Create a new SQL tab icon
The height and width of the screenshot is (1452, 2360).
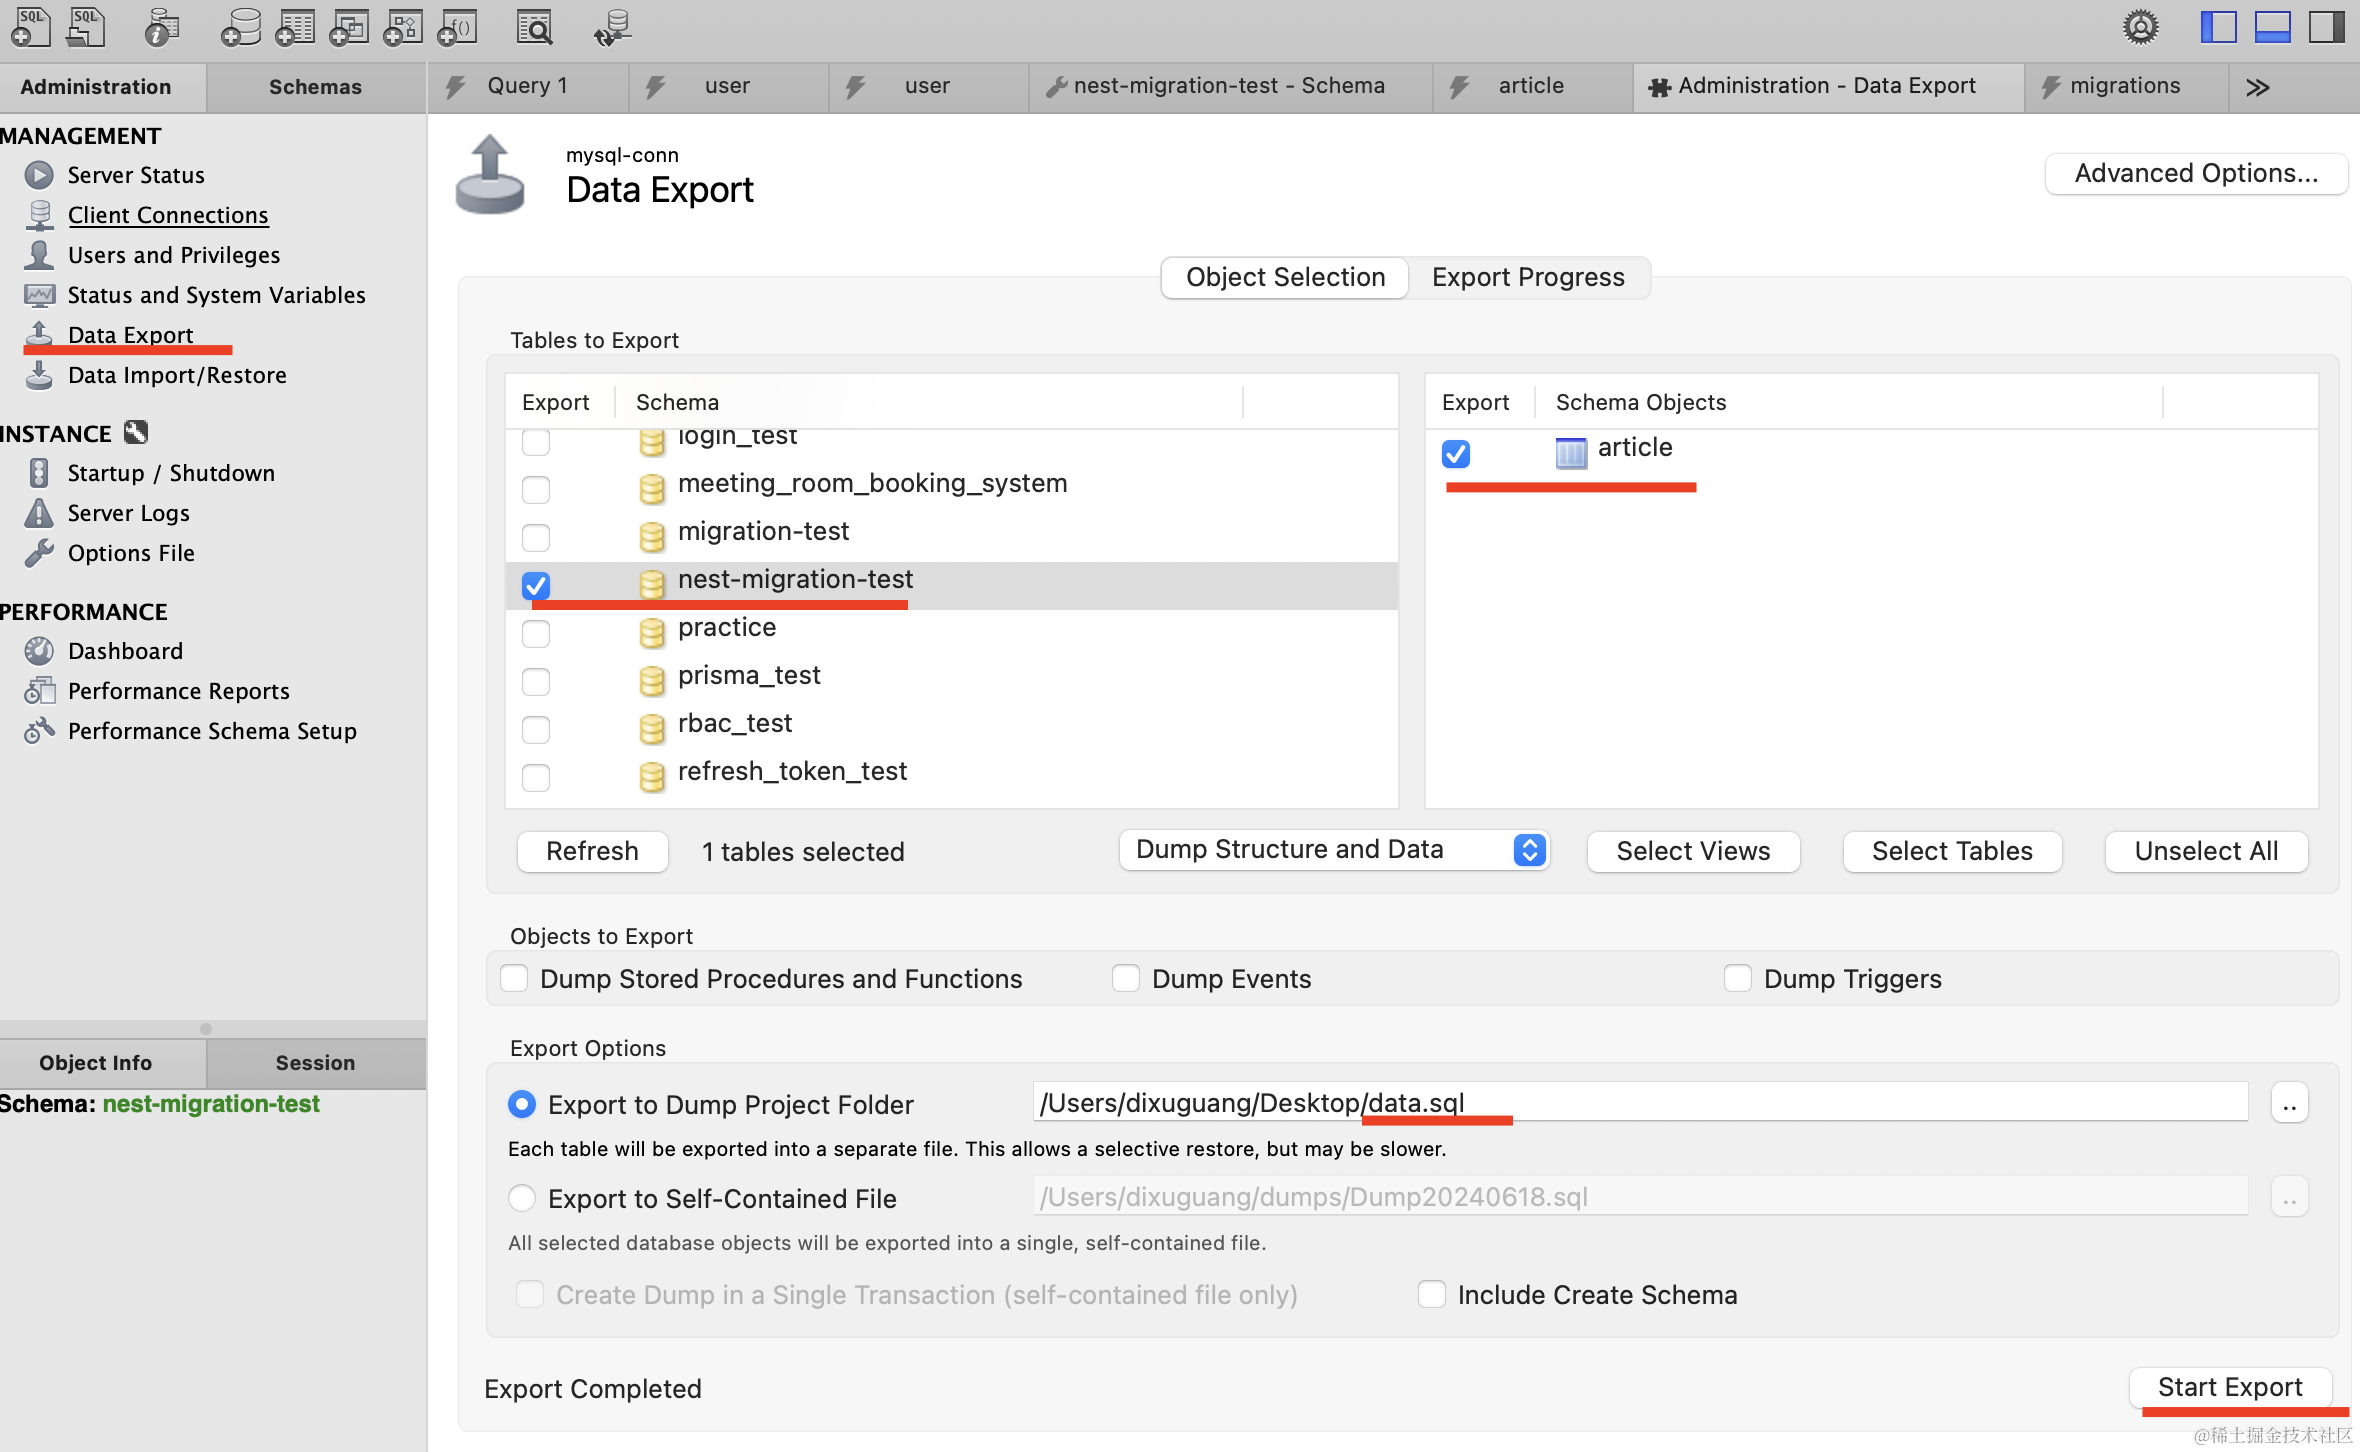click(x=30, y=28)
